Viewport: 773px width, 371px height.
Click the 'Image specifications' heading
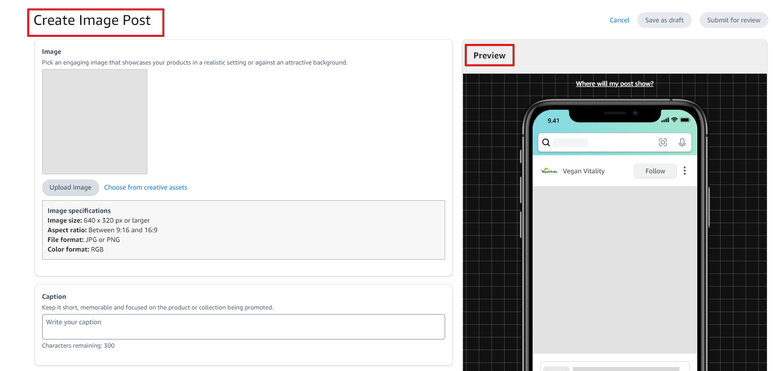click(x=79, y=210)
